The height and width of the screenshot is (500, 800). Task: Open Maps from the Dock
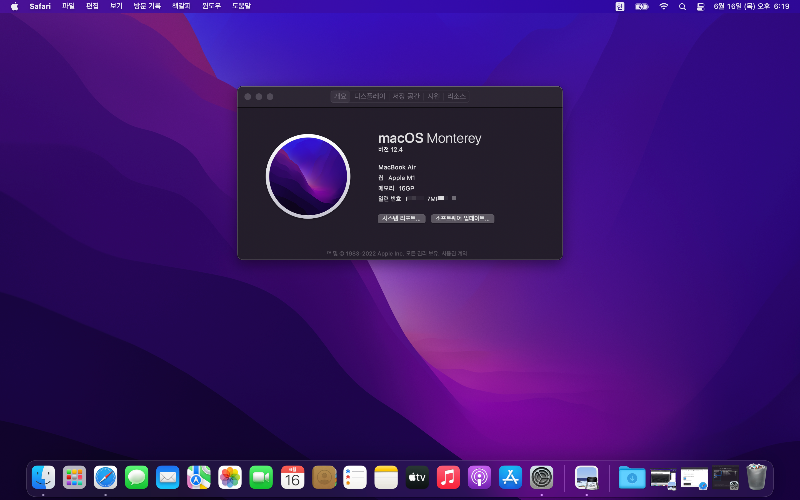[x=199, y=478]
